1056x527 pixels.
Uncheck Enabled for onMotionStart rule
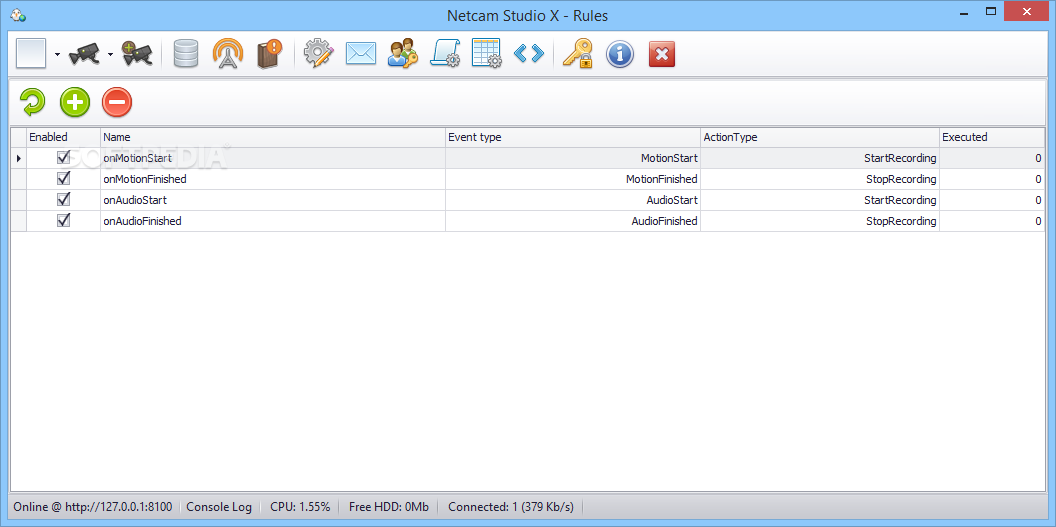pyautogui.click(x=64, y=157)
